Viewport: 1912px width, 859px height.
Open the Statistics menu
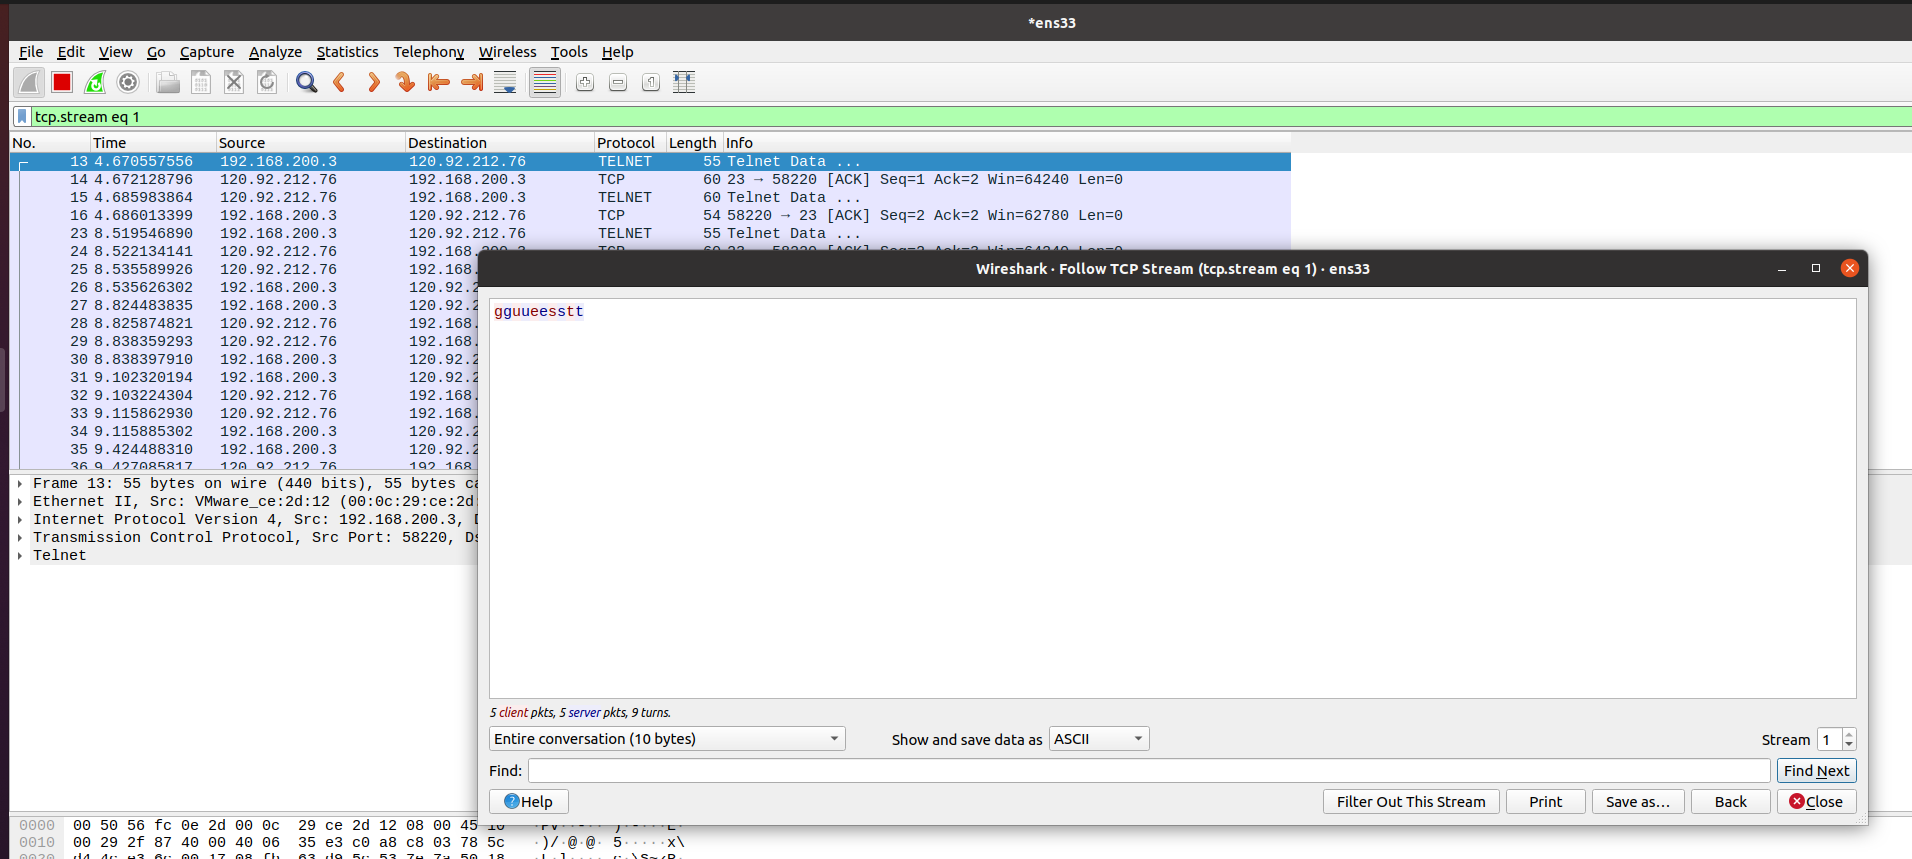[x=347, y=52]
